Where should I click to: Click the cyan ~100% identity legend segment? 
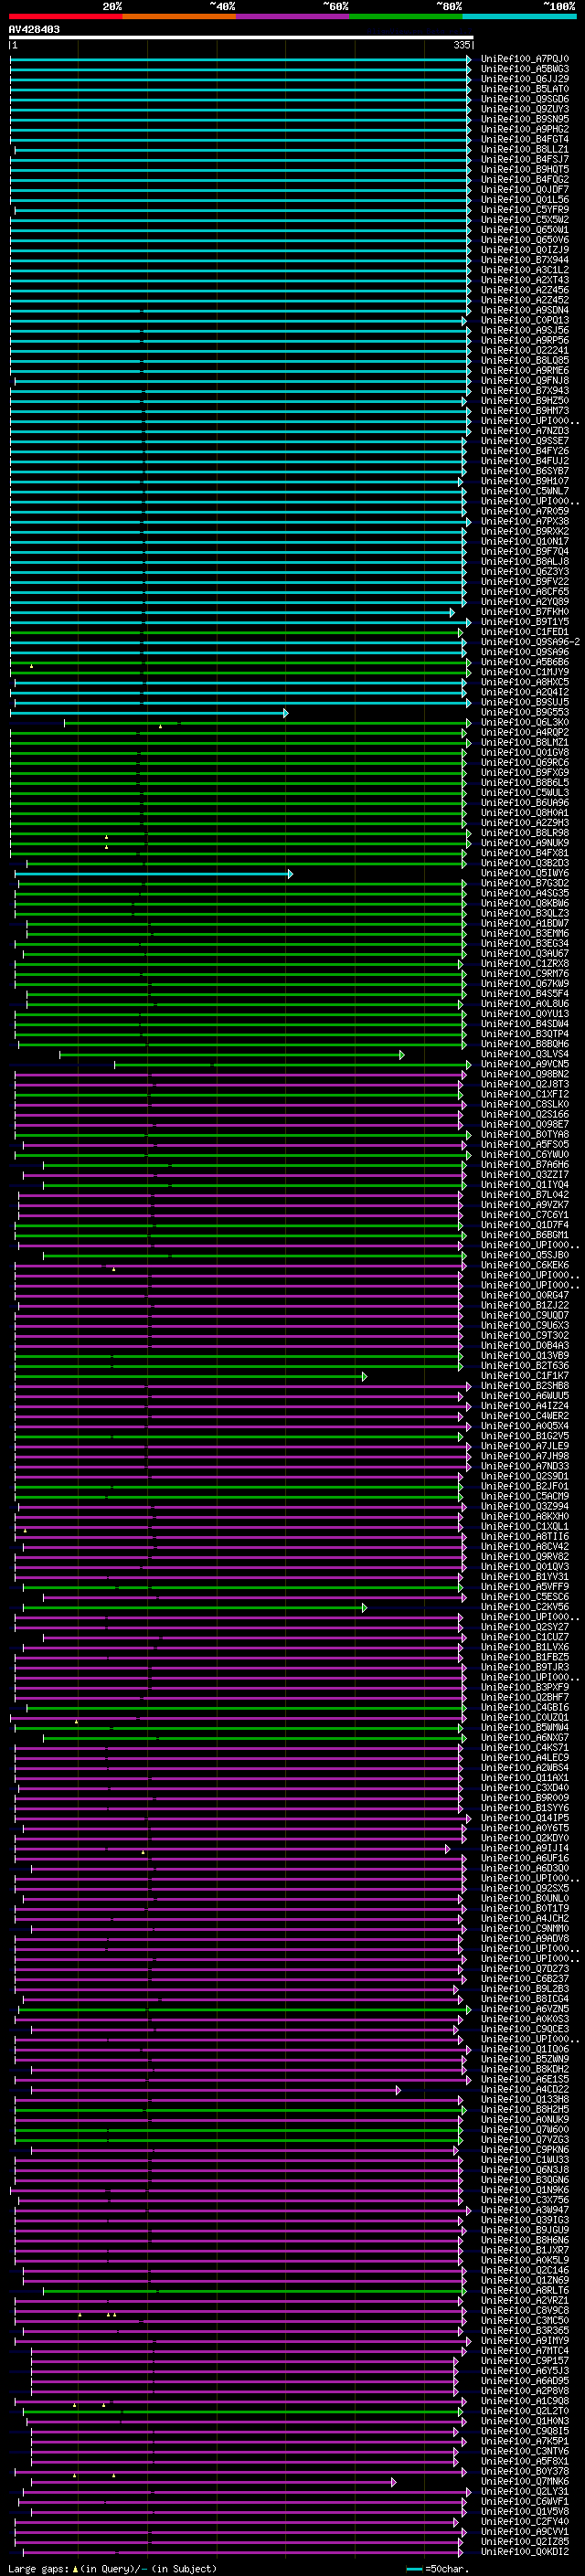coord(520,16)
